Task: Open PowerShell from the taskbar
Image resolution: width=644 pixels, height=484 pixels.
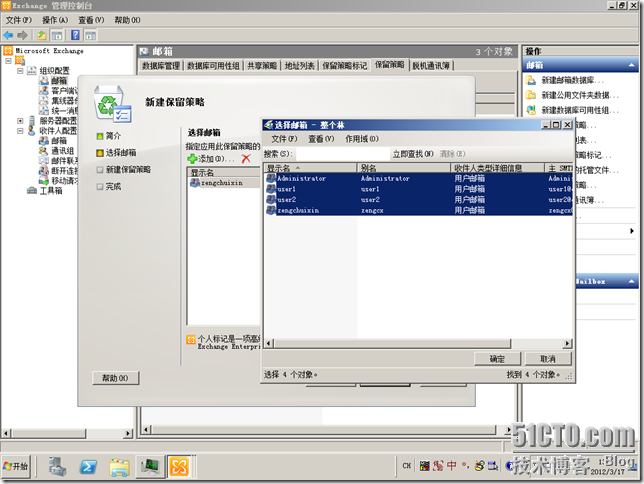Action: click(88, 466)
